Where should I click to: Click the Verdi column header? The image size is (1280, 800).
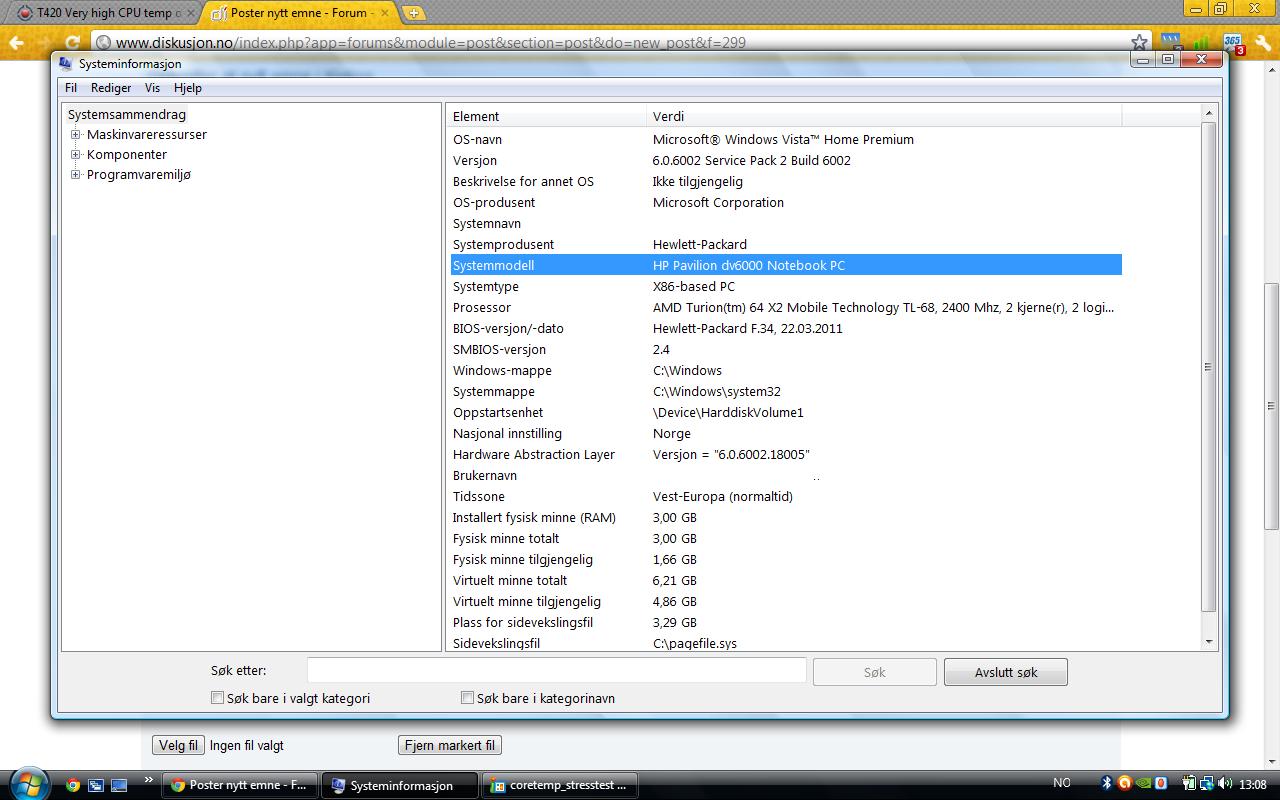[x=884, y=116]
